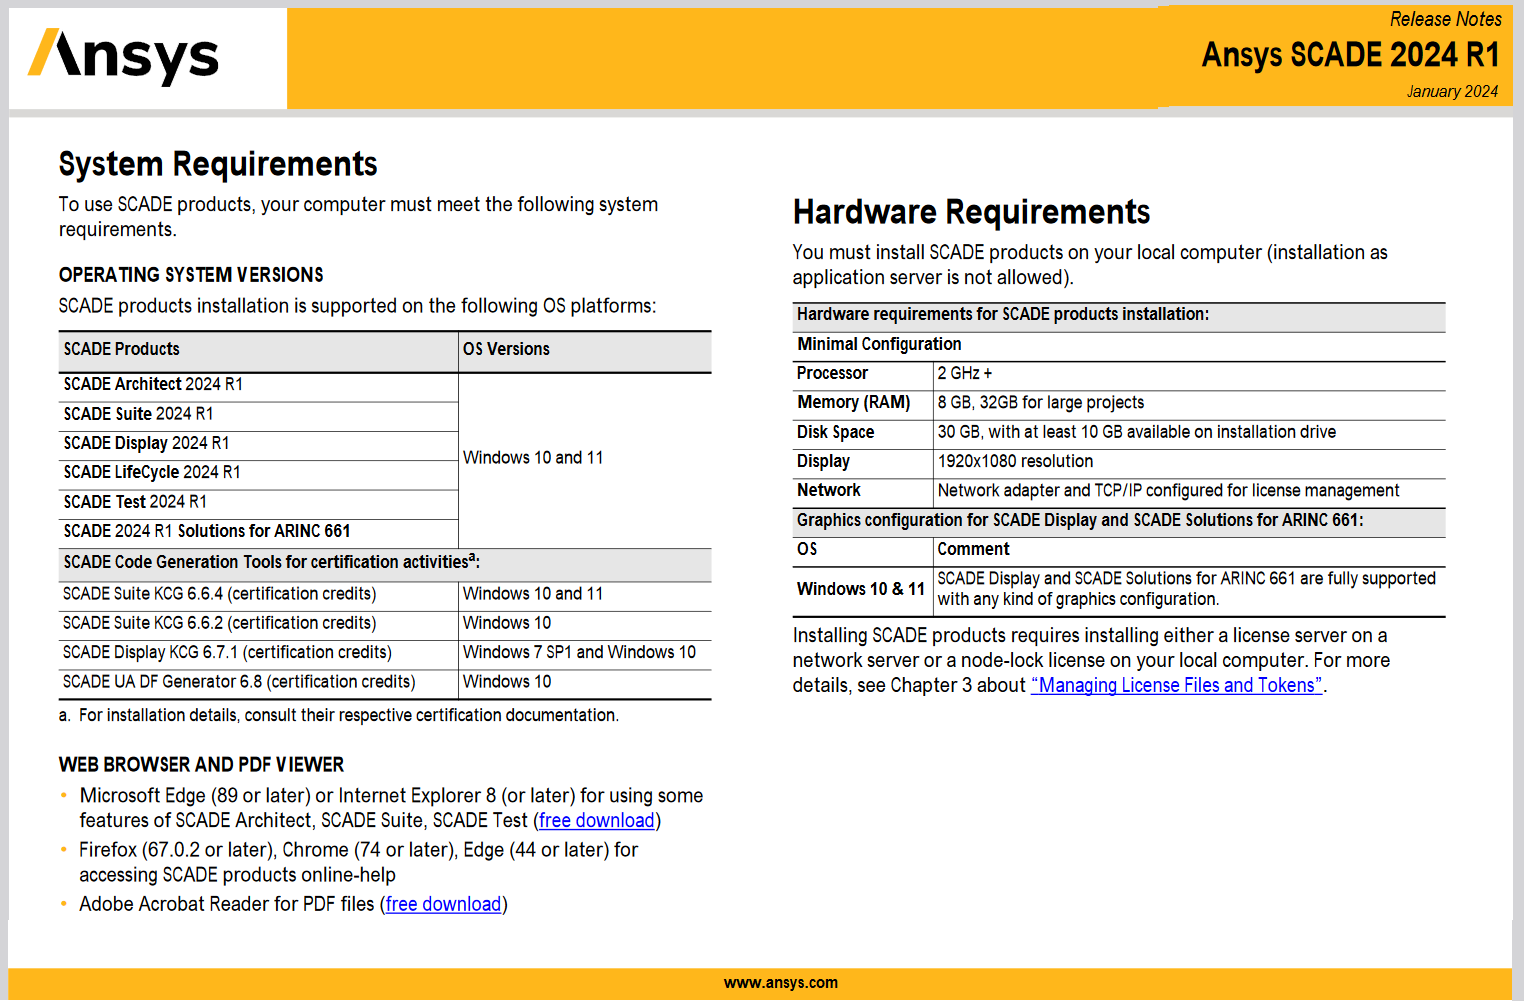
Task: Select OPERATING SYSTEM VERSIONS subheading
Action: (191, 275)
